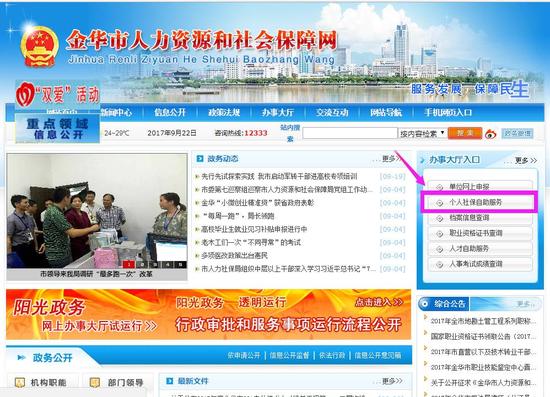The width and height of the screenshot is (550, 397).
Task: Open the 按内容检索 search-type dropdown
Action: pos(423,133)
